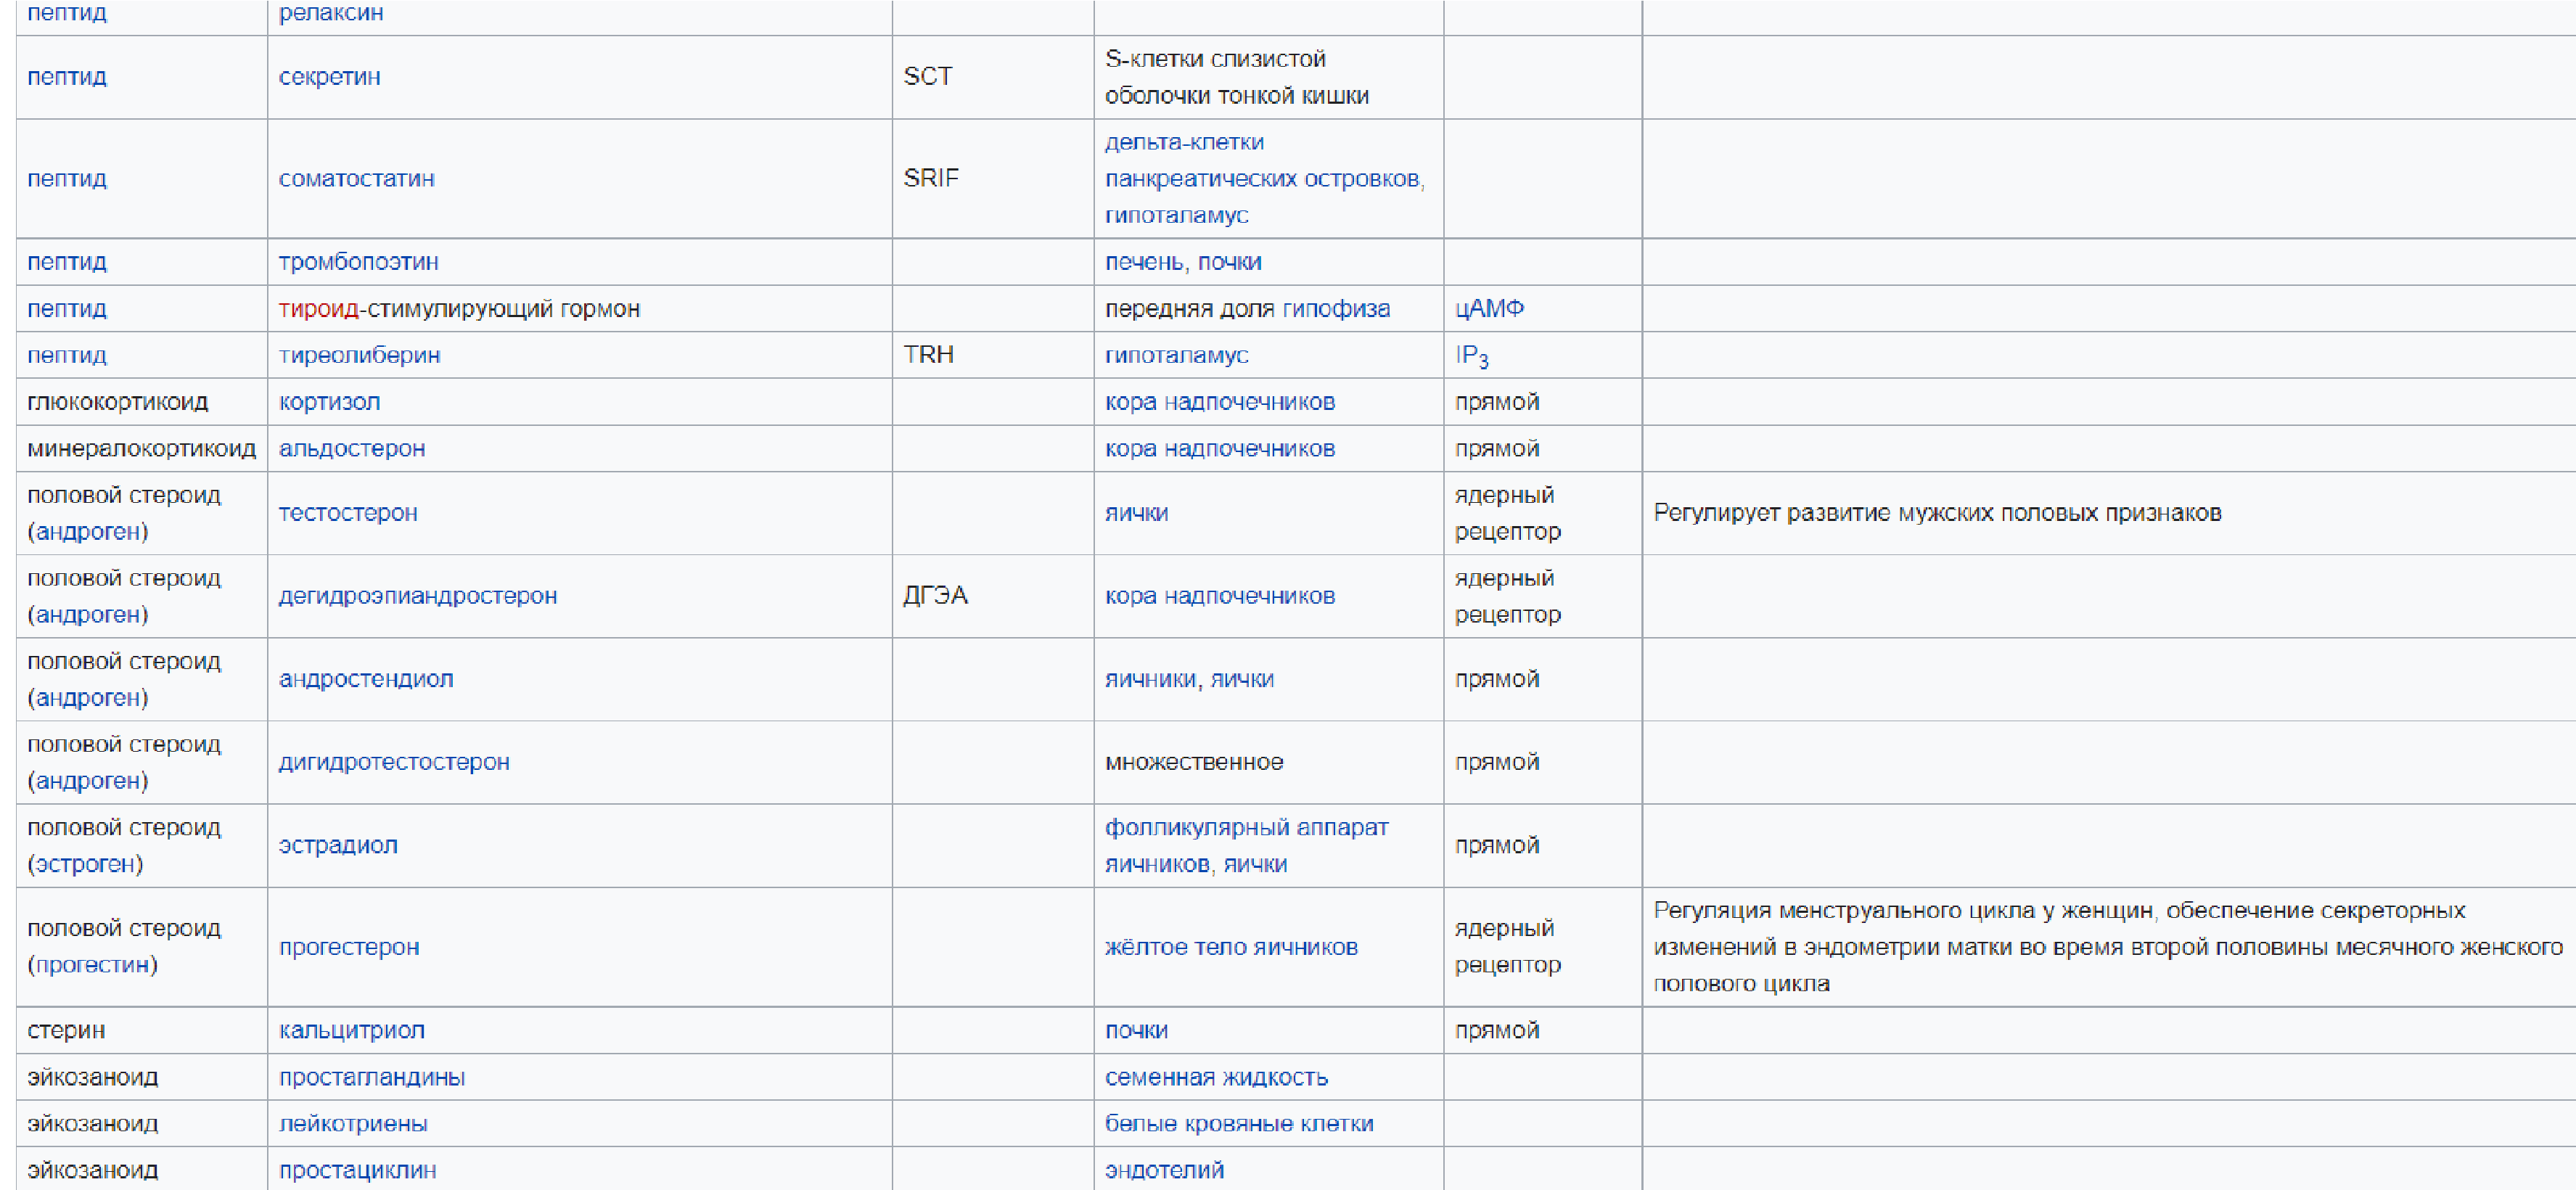Open the альдостерон link

point(351,449)
